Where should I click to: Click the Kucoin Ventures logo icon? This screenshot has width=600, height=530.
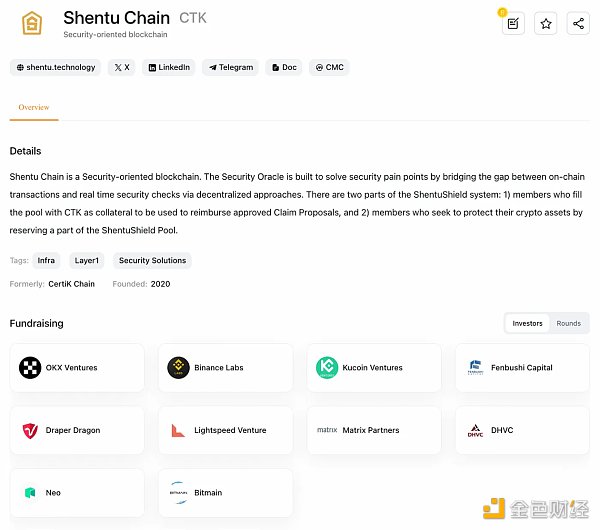(x=327, y=368)
